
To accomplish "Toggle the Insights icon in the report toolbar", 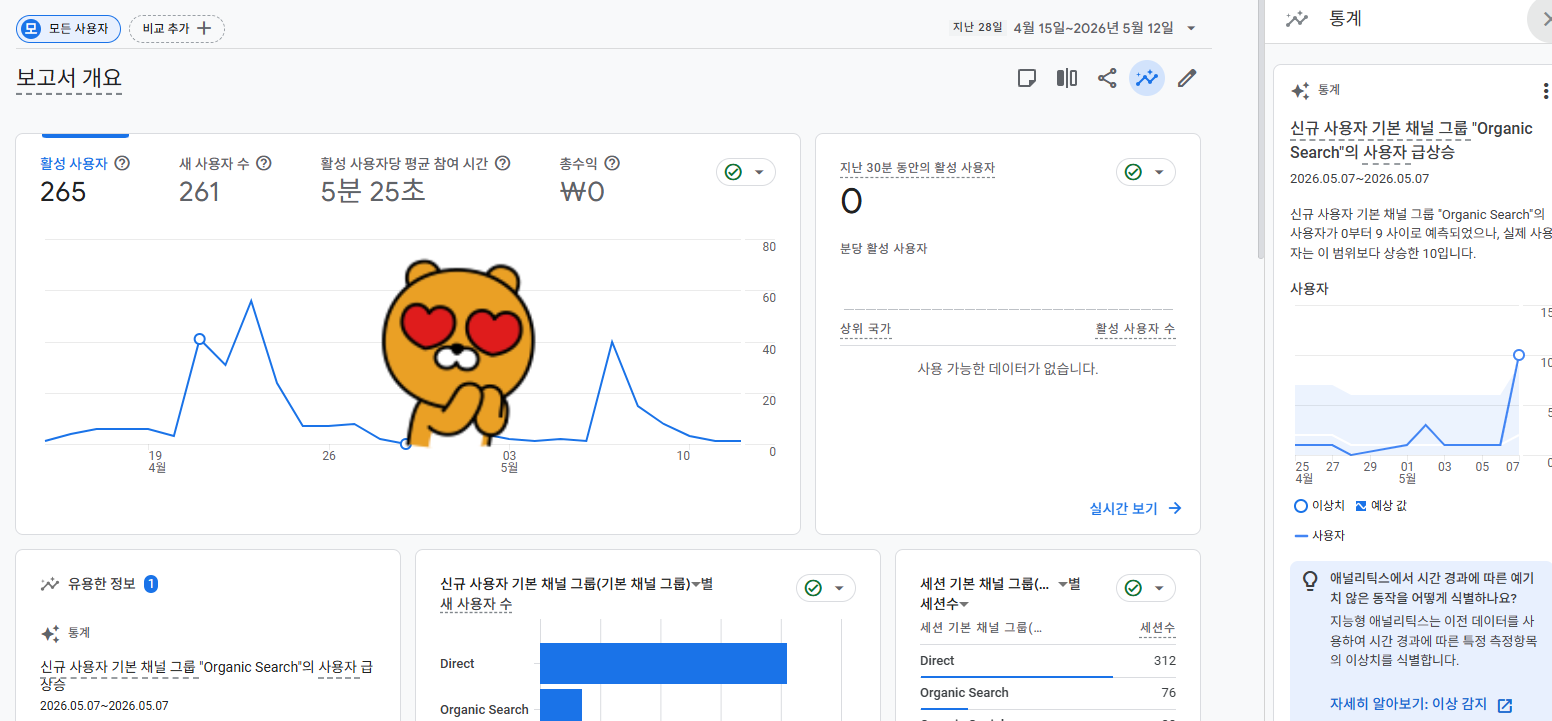I will (x=1147, y=78).
